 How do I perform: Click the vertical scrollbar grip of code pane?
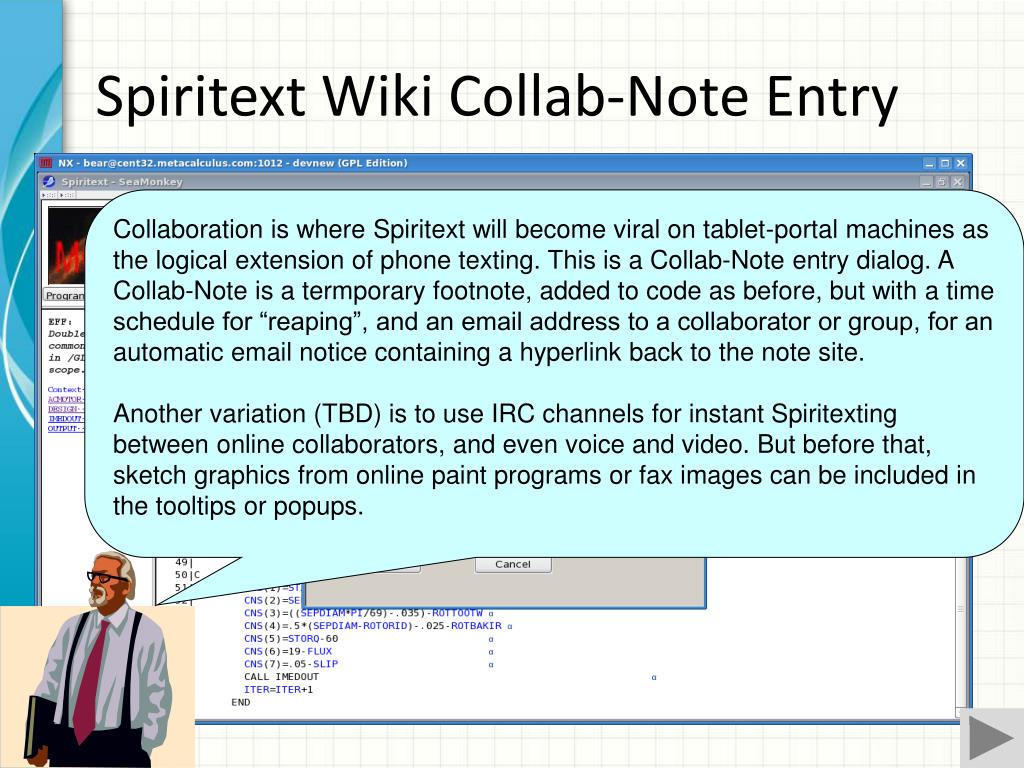961,609
